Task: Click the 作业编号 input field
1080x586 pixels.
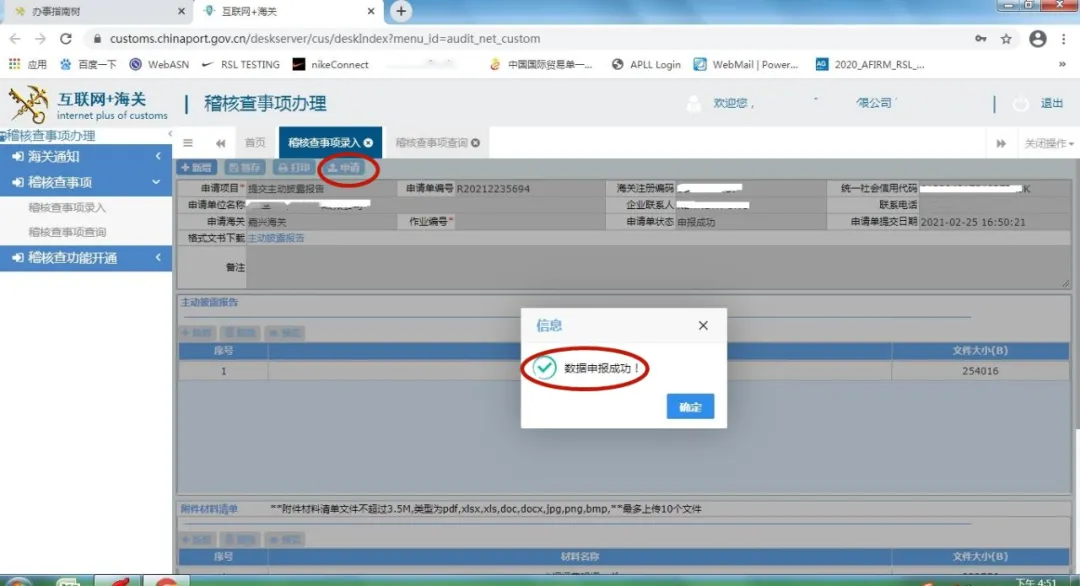Action: click(529, 222)
